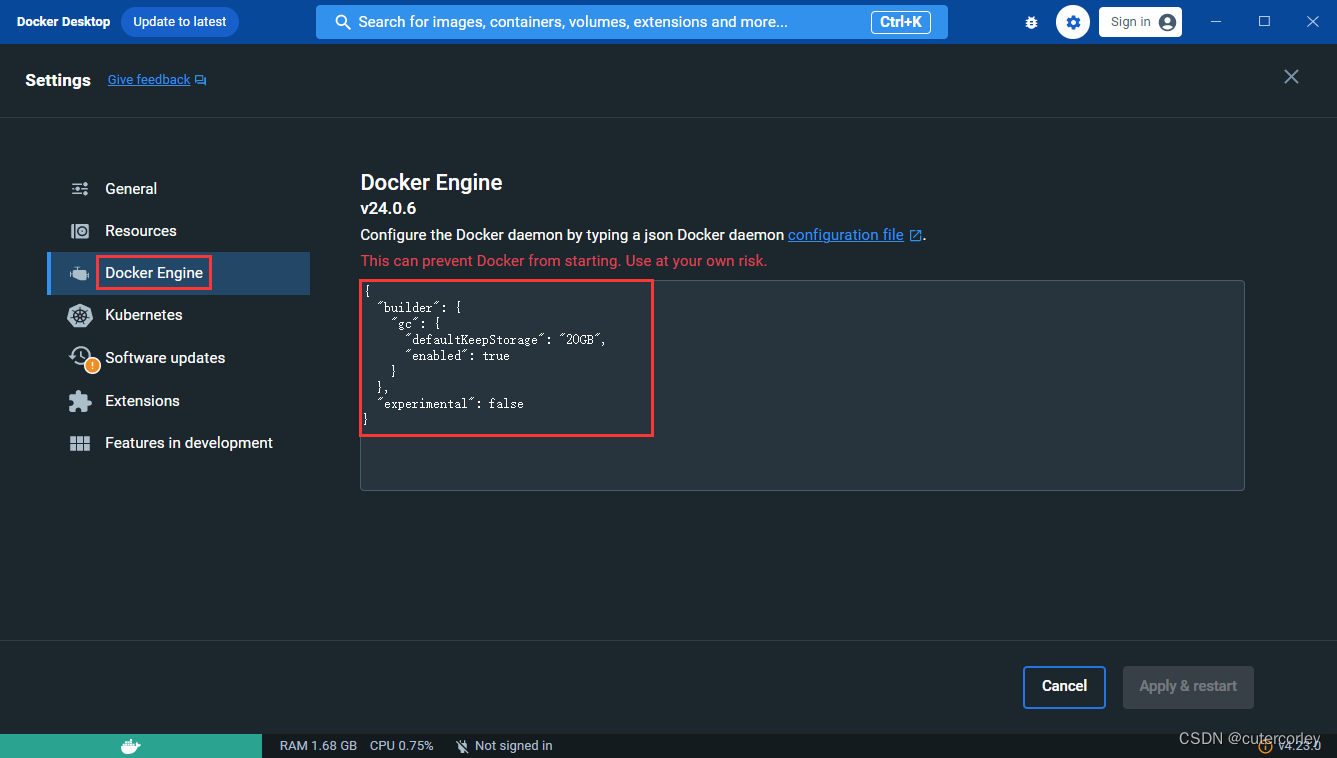
Task: Open Features in development tab
Action: pyautogui.click(x=179, y=443)
